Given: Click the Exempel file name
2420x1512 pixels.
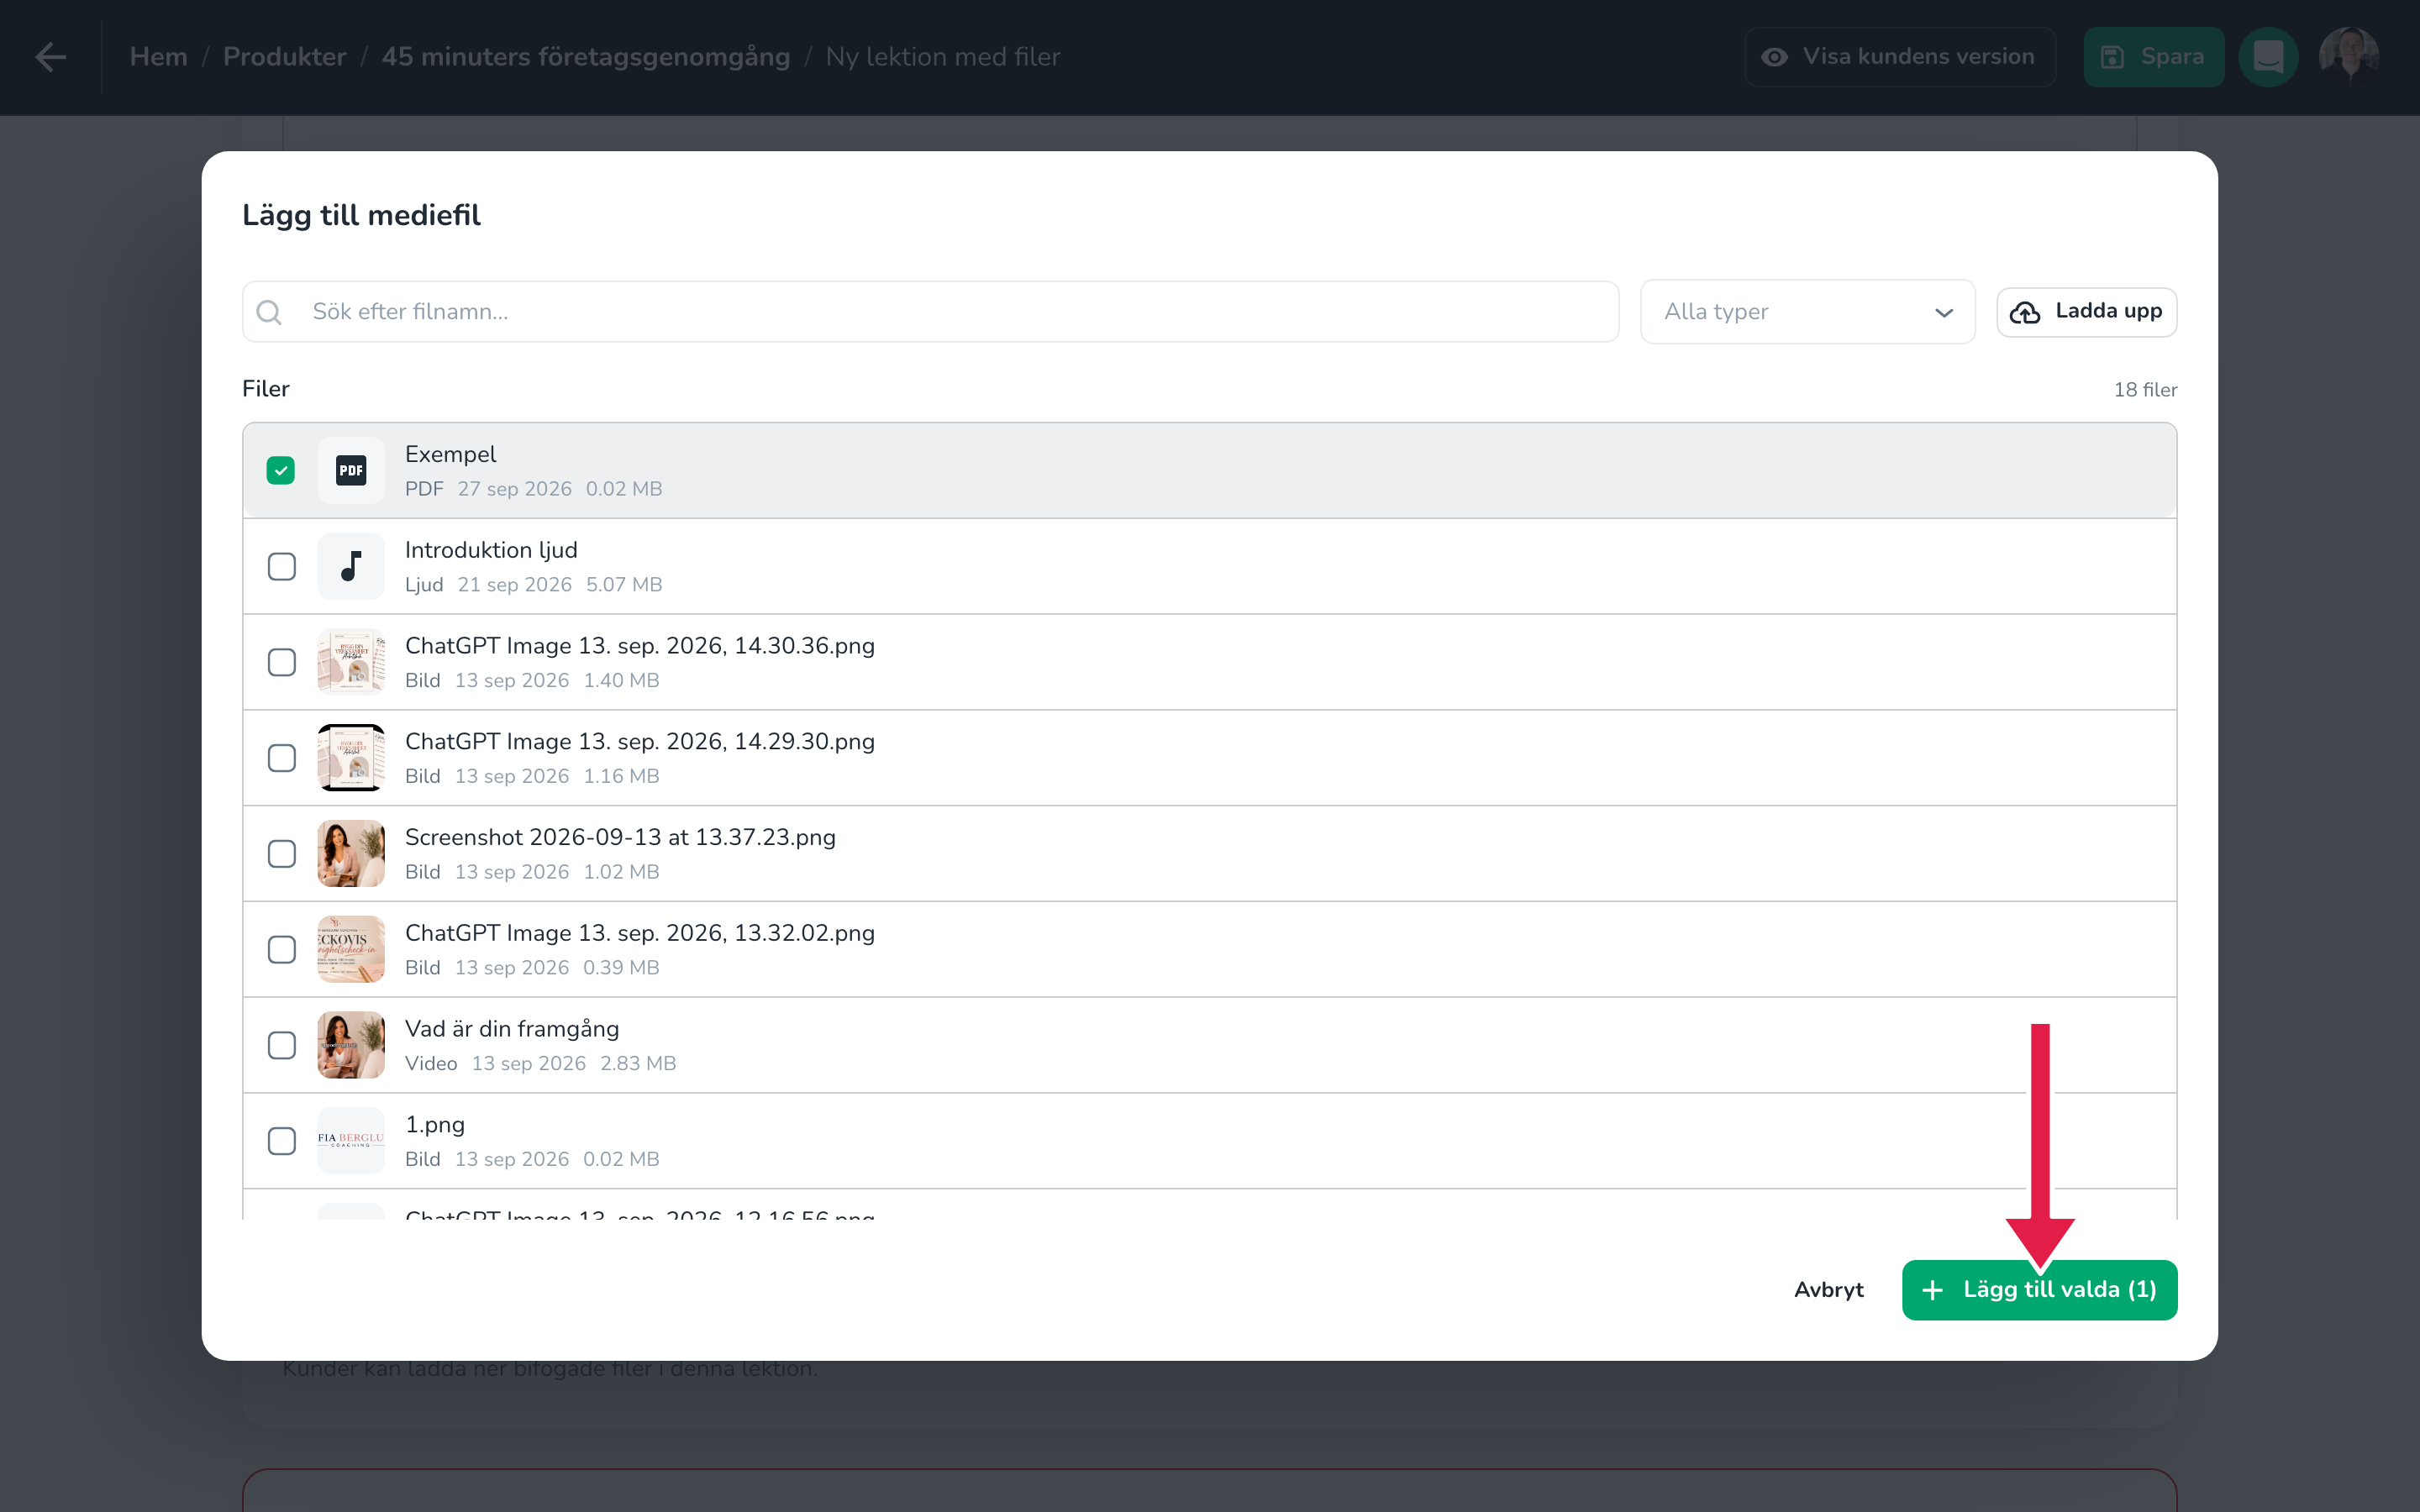Looking at the screenshot, I should (450, 455).
